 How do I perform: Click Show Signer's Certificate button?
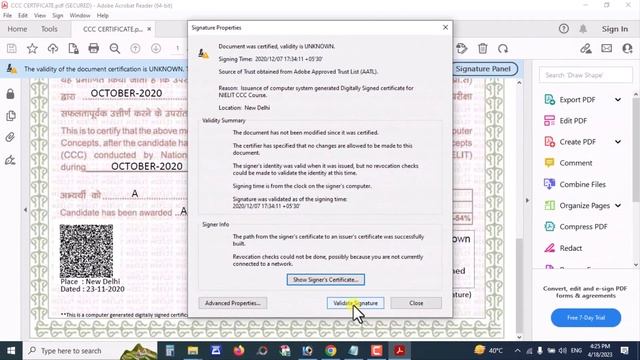coord(326,280)
